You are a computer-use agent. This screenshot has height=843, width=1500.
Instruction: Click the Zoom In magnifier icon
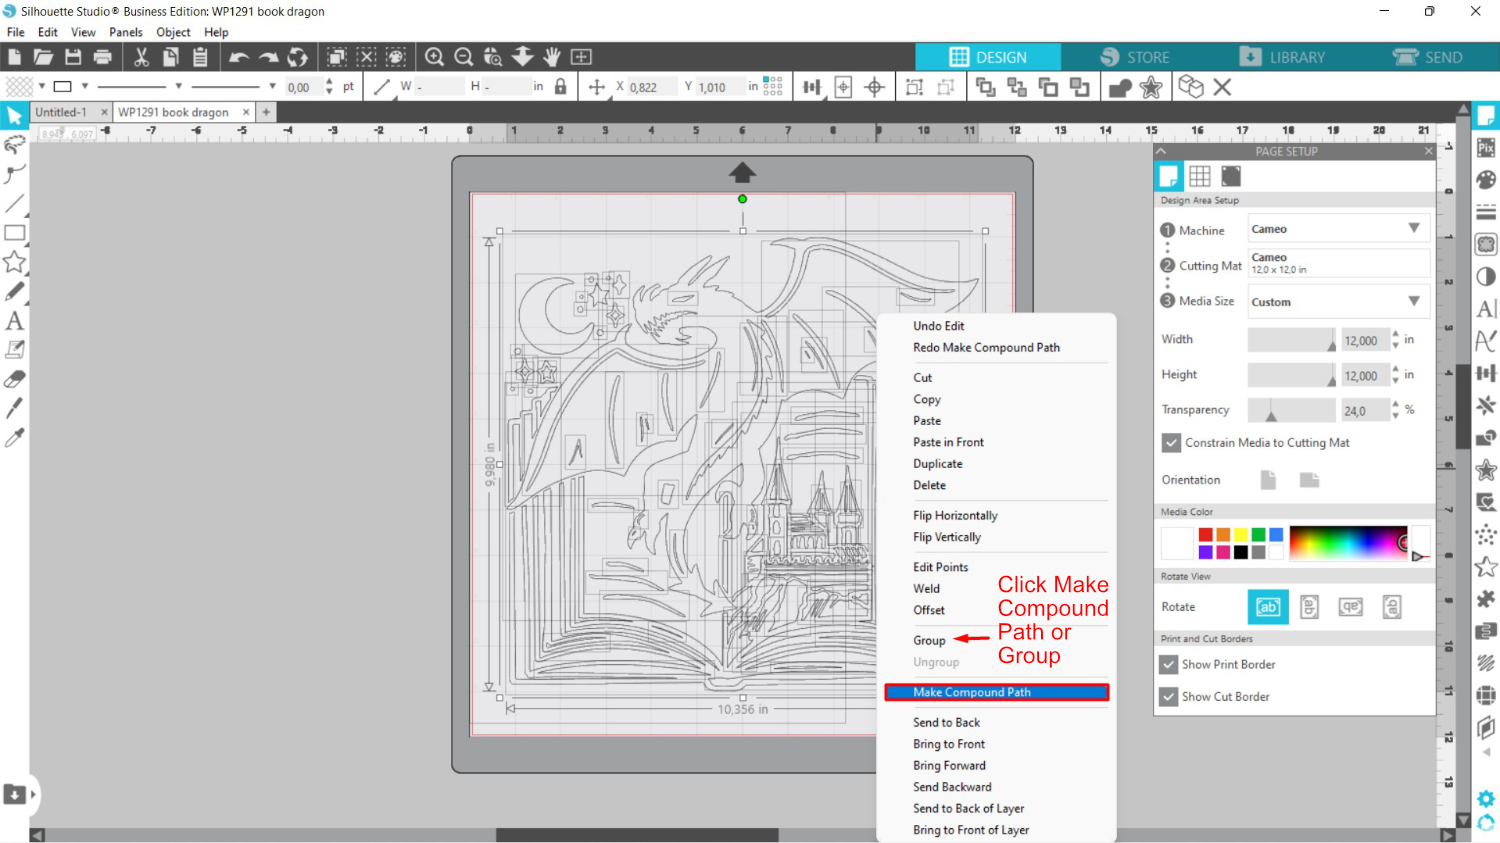tap(434, 57)
